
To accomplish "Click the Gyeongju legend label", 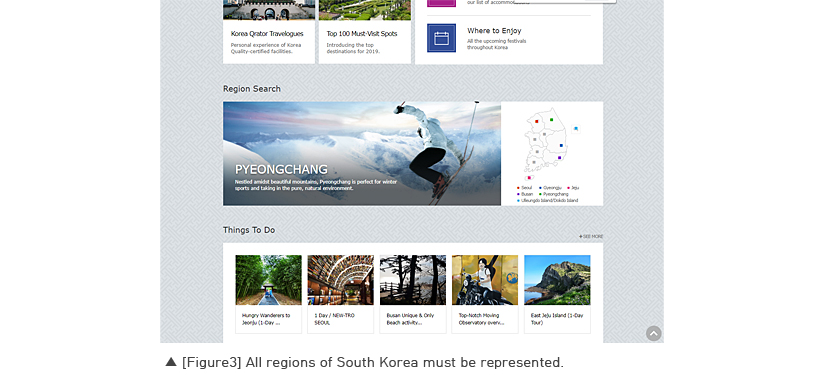I will (552, 188).
